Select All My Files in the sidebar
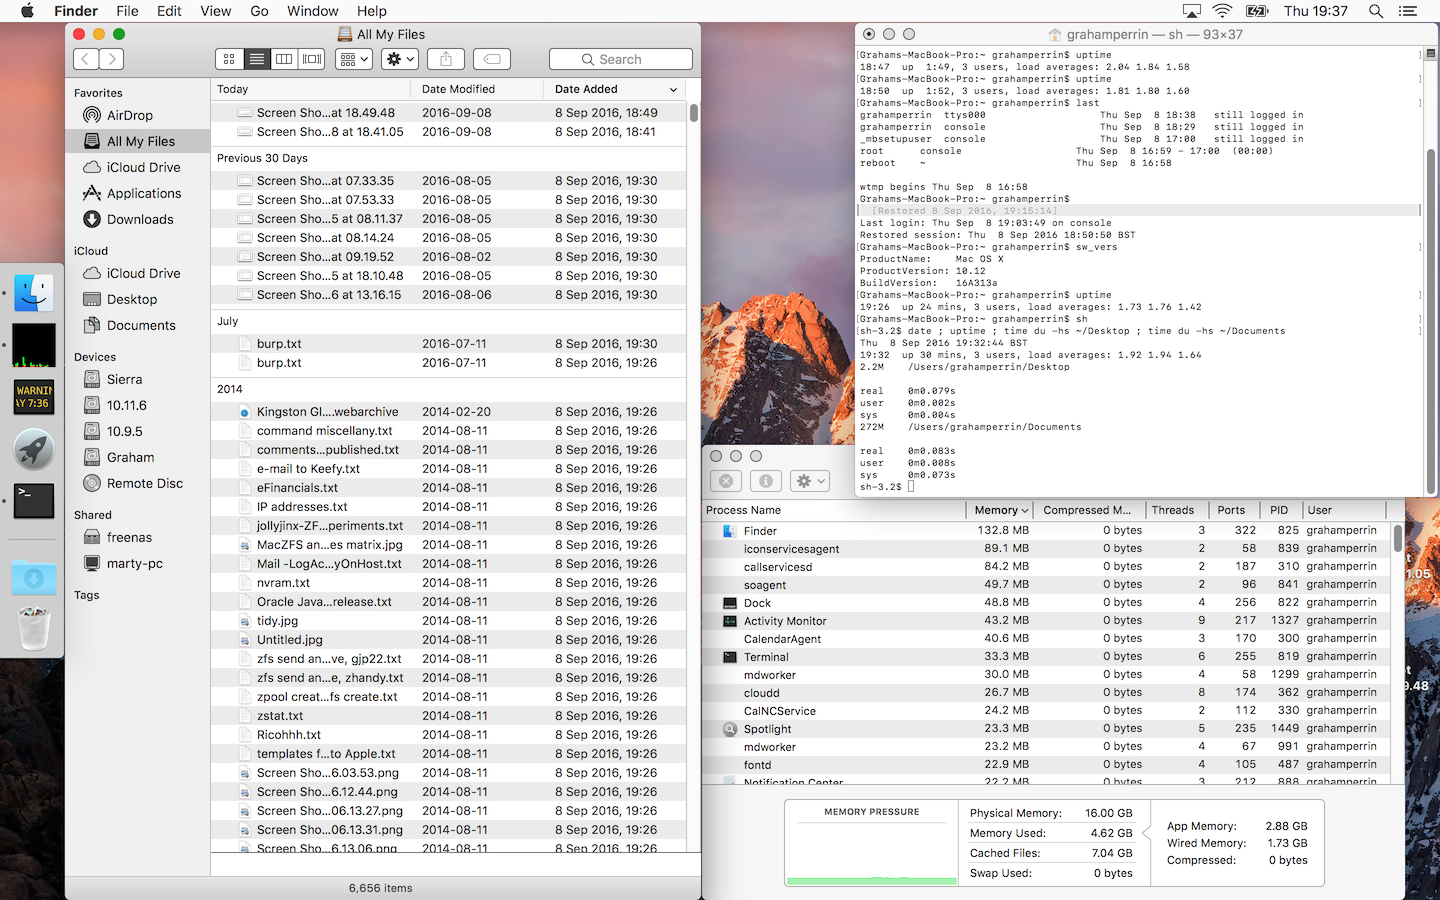 click(138, 141)
